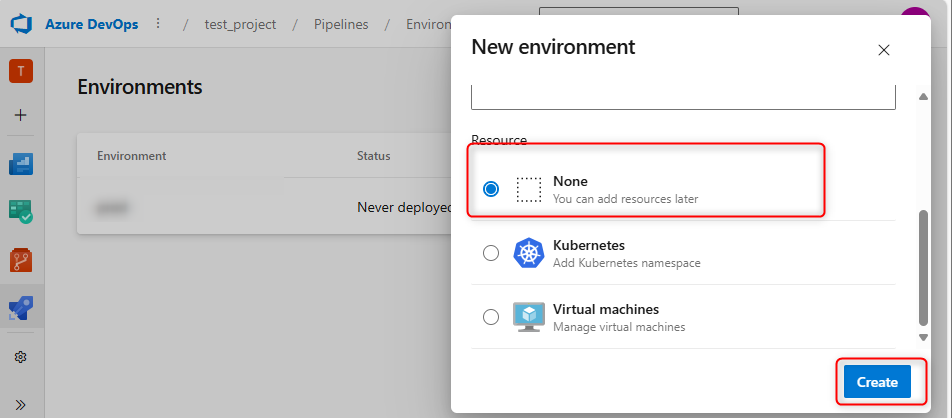Click the scrollbar up arrow in dialog
This screenshot has width=952, height=418.
pyautogui.click(x=923, y=95)
